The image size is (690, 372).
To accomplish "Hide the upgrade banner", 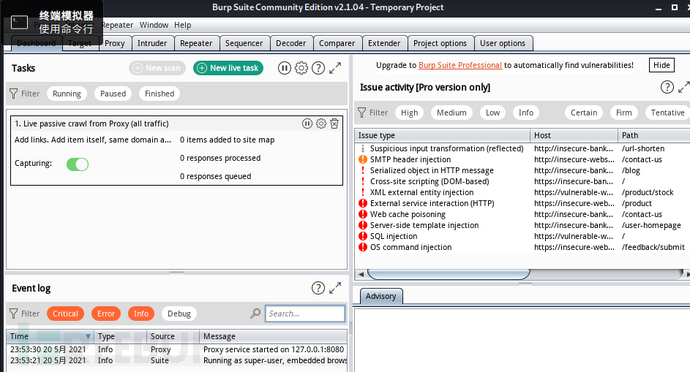I will [661, 65].
